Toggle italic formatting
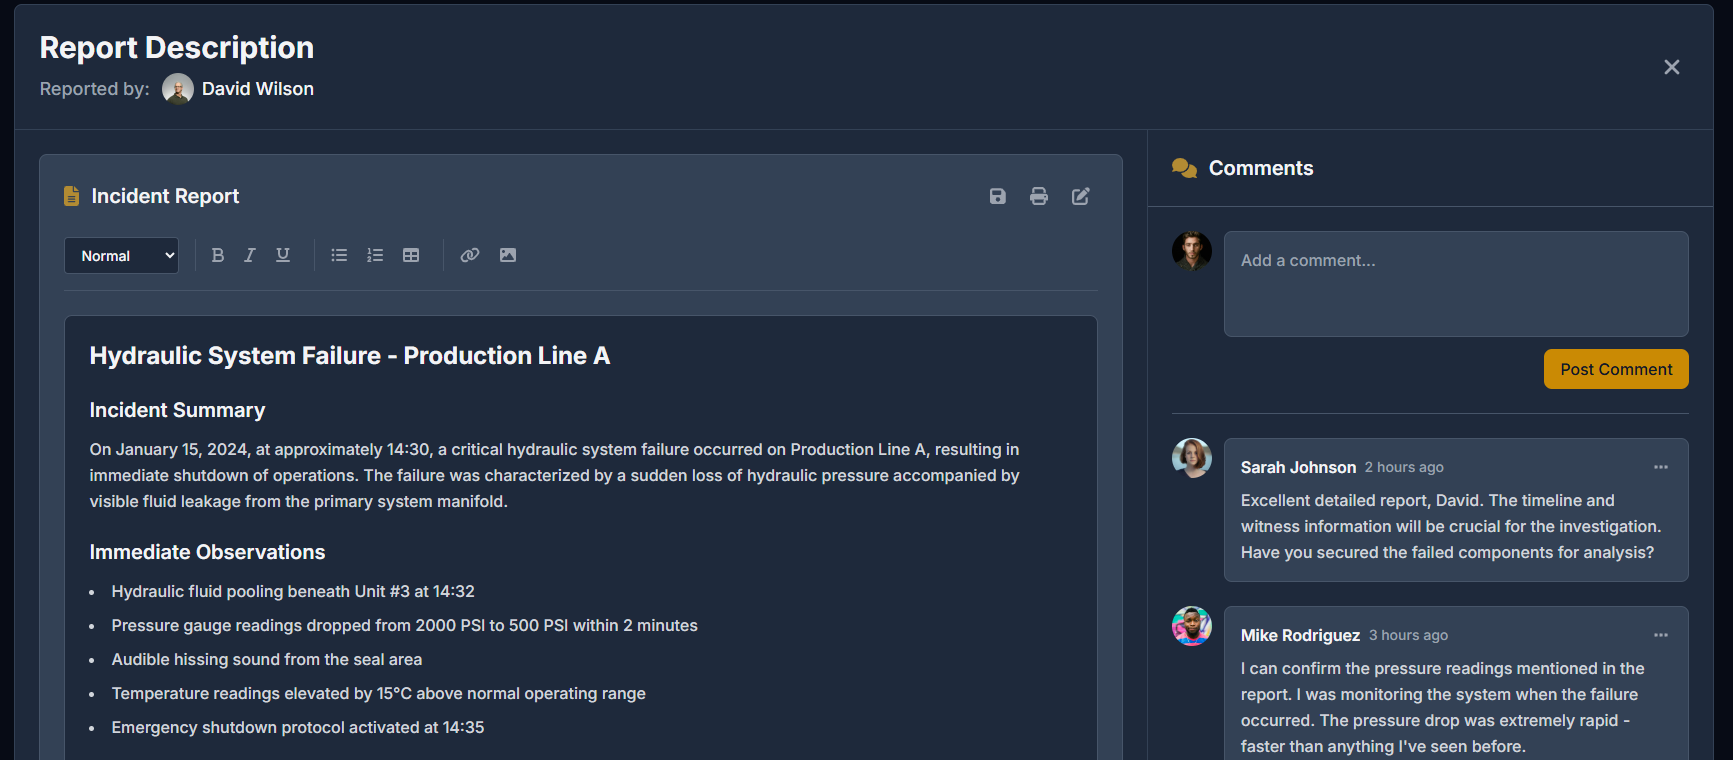The width and height of the screenshot is (1733, 760). [250, 255]
